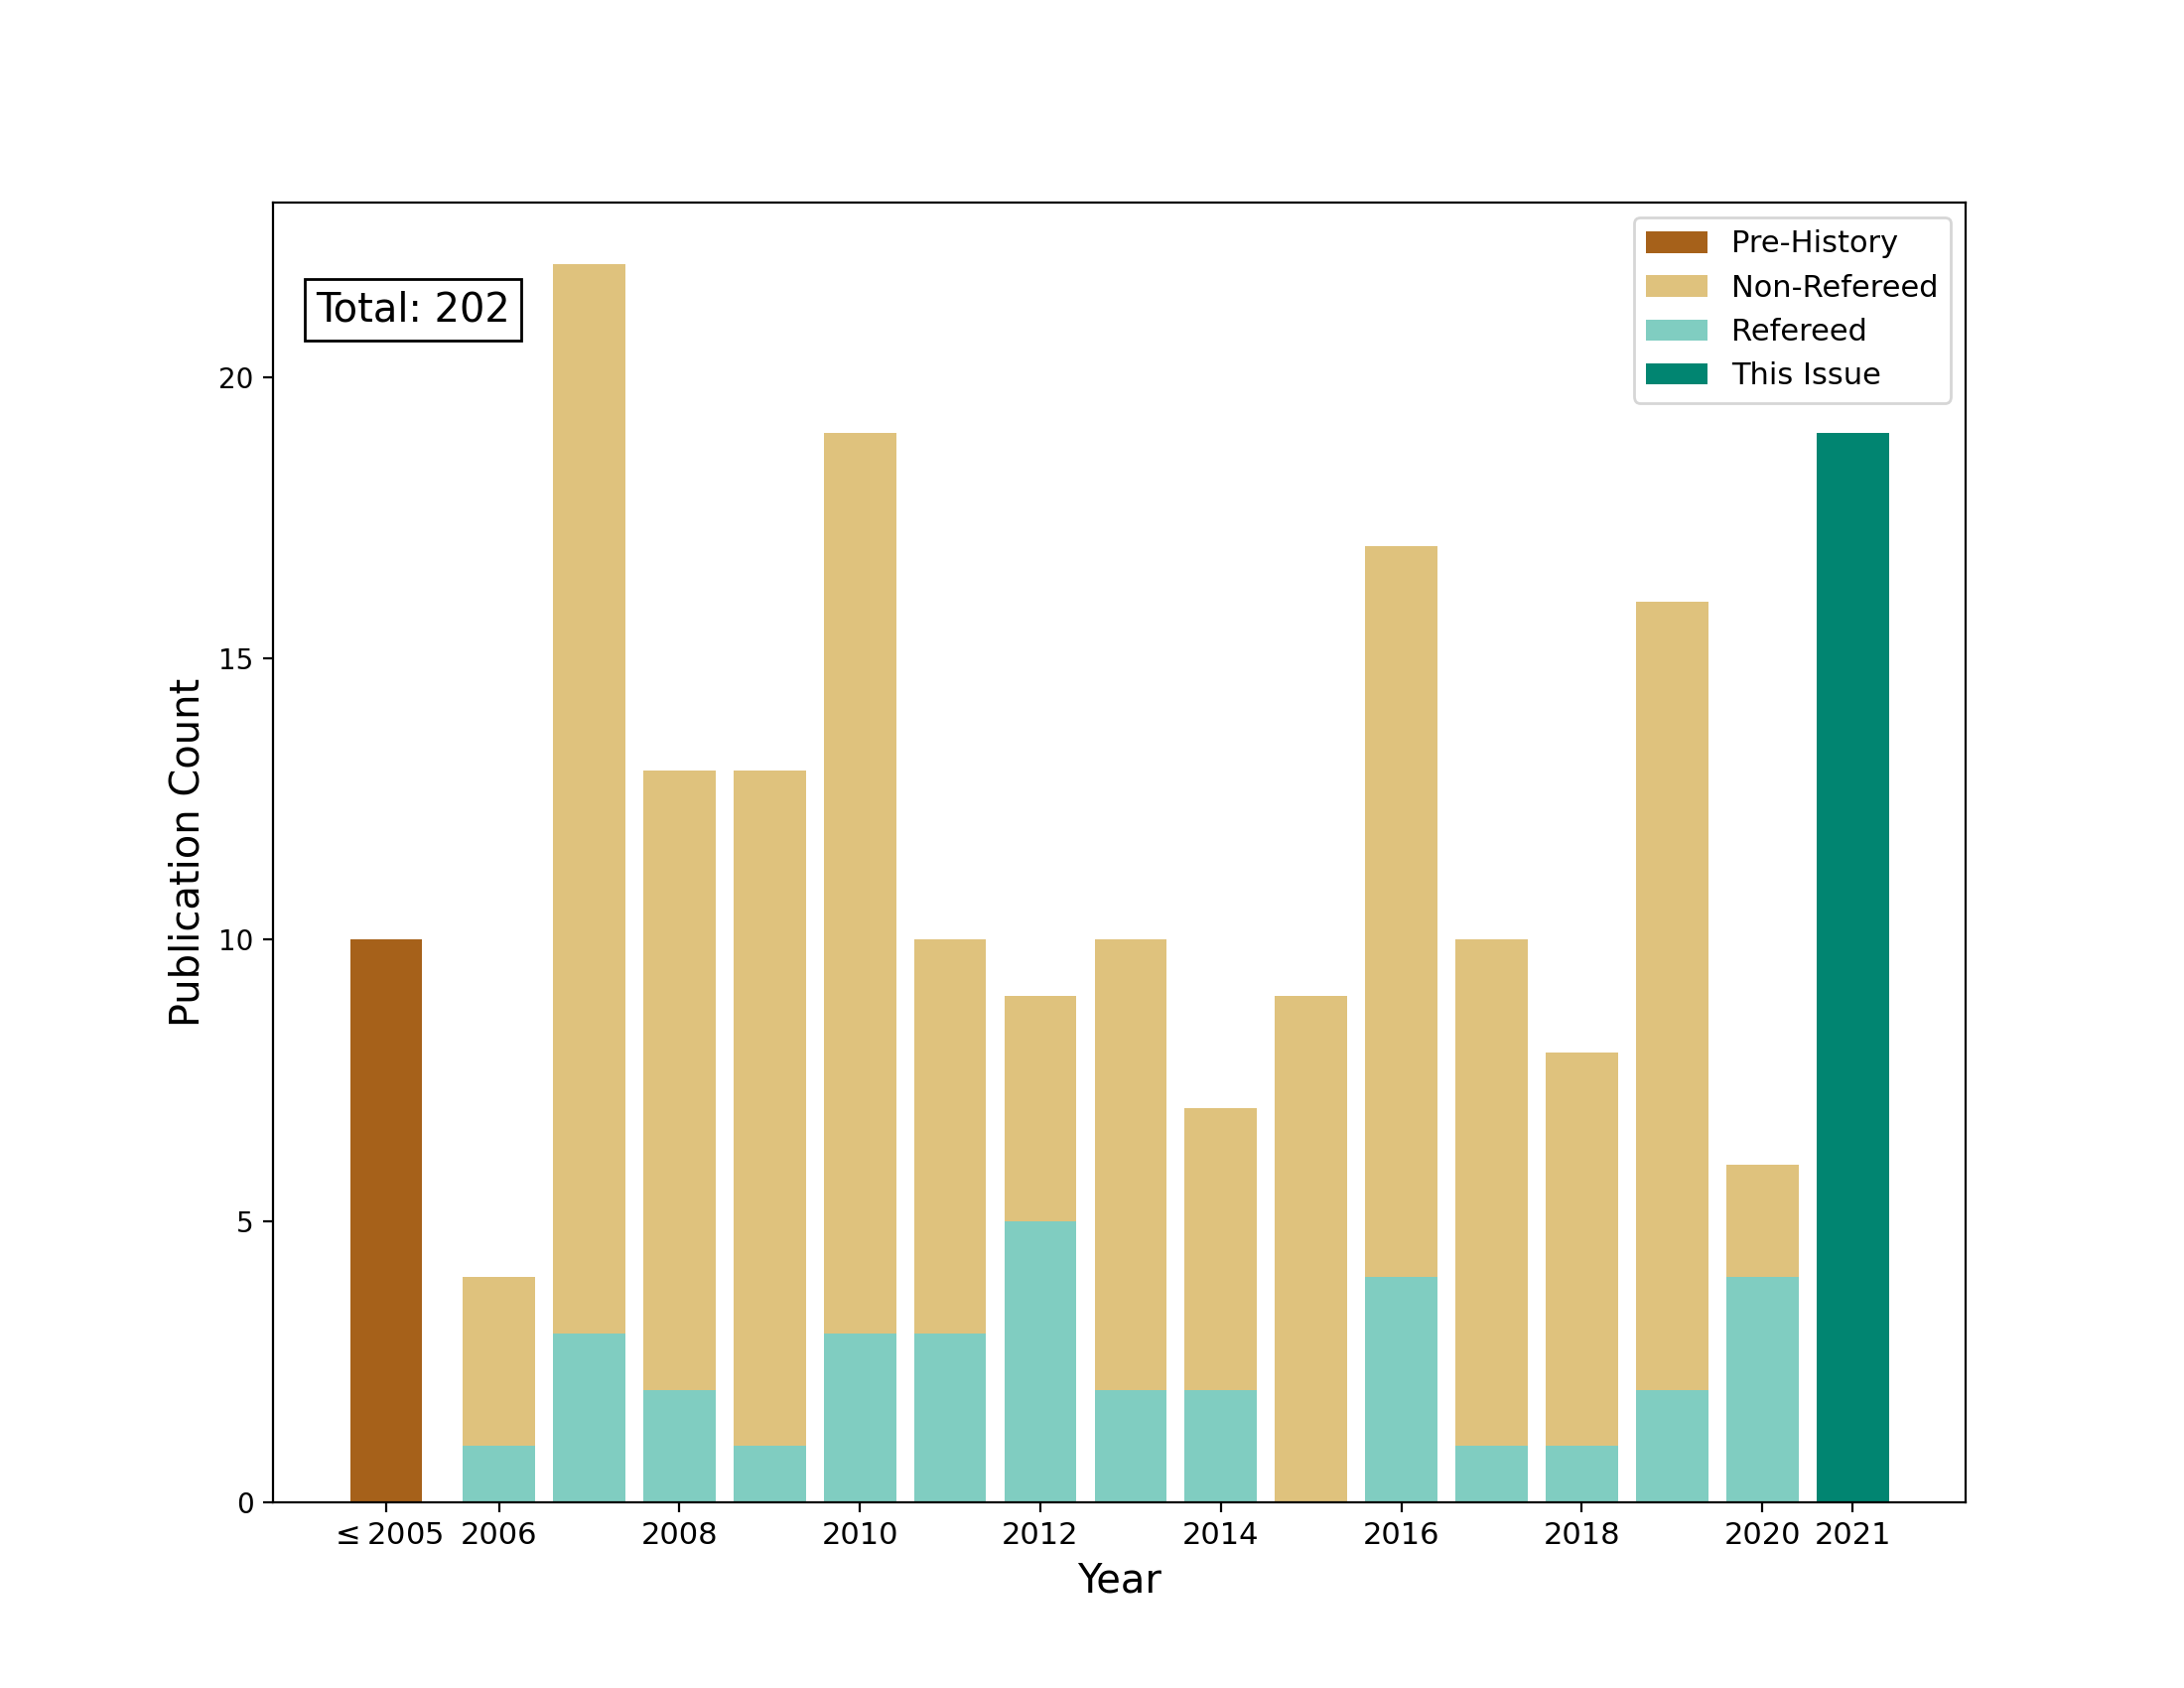Click the tan Non-Refereed segment of 2014 bar
Image resolution: width=2184 pixels, height=1688 pixels.
(1220, 1249)
